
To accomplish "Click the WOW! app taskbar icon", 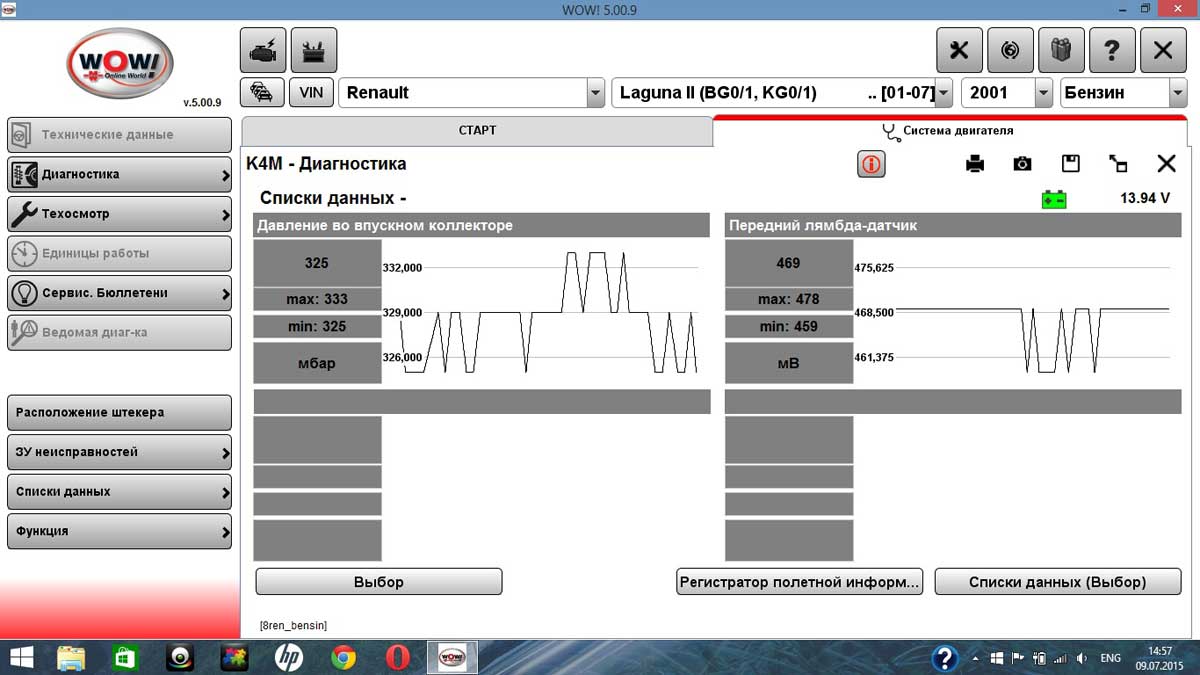I will [x=452, y=658].
